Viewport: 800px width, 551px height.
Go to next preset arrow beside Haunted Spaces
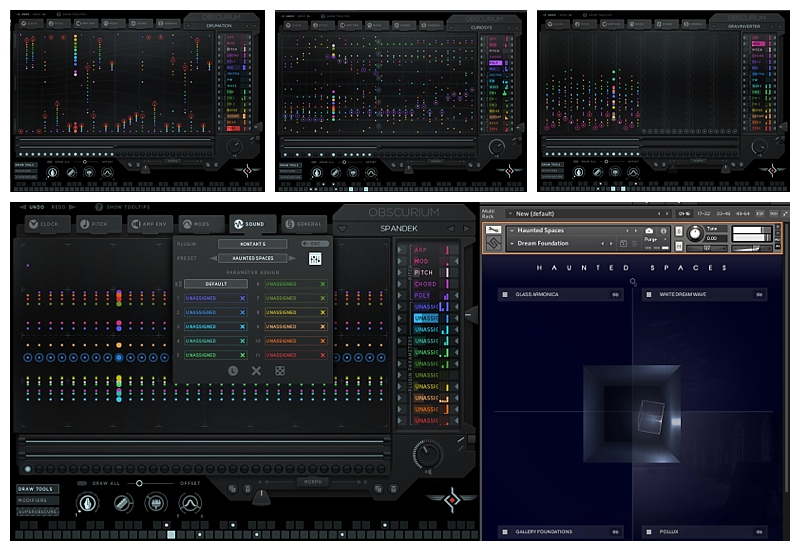pyautogui.click(x=292, y=258)
